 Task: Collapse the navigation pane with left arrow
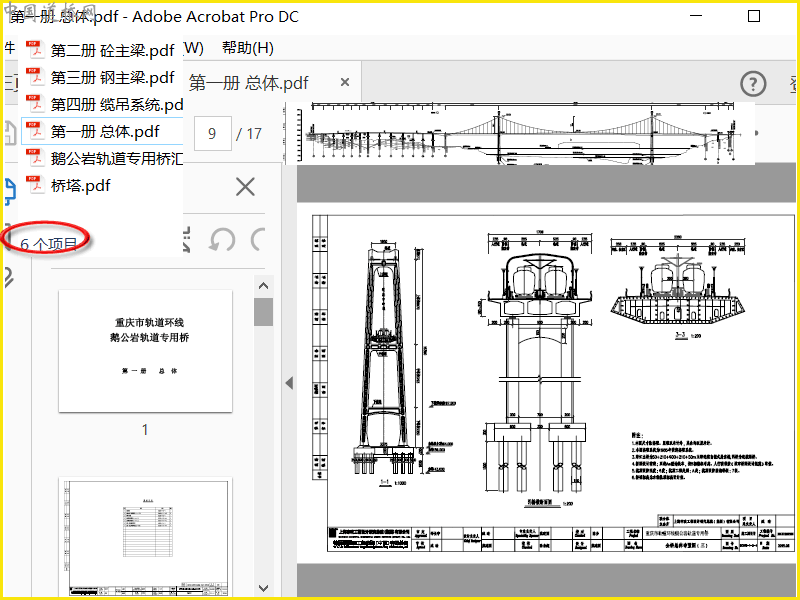289,383
